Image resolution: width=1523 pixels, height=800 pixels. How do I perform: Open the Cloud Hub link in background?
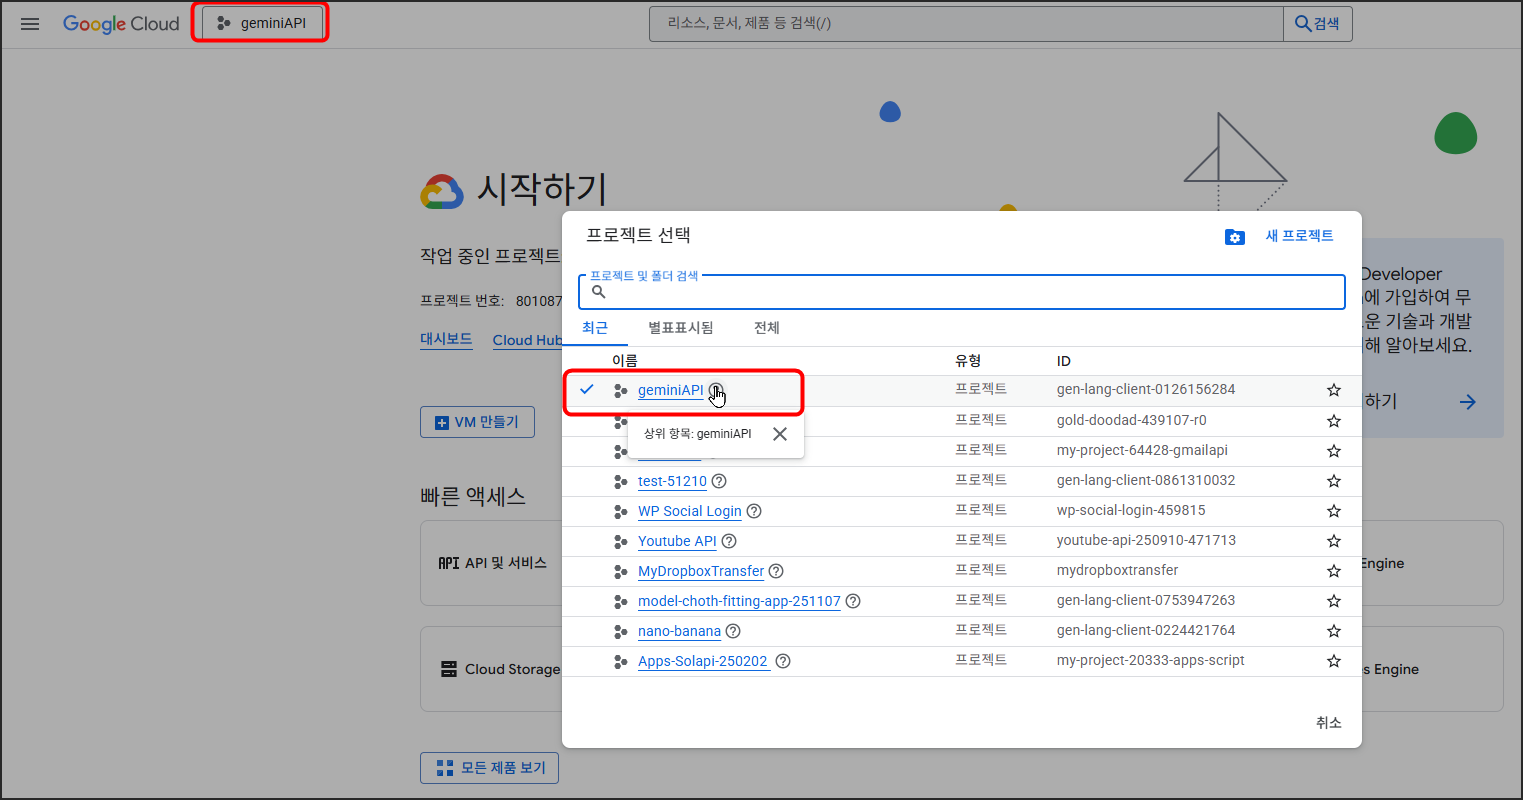pos(527,340)
